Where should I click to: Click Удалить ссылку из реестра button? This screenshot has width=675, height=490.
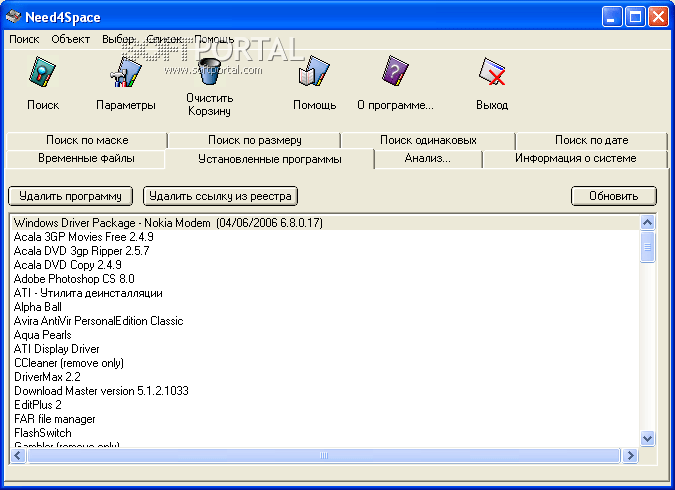pos(220,196)
